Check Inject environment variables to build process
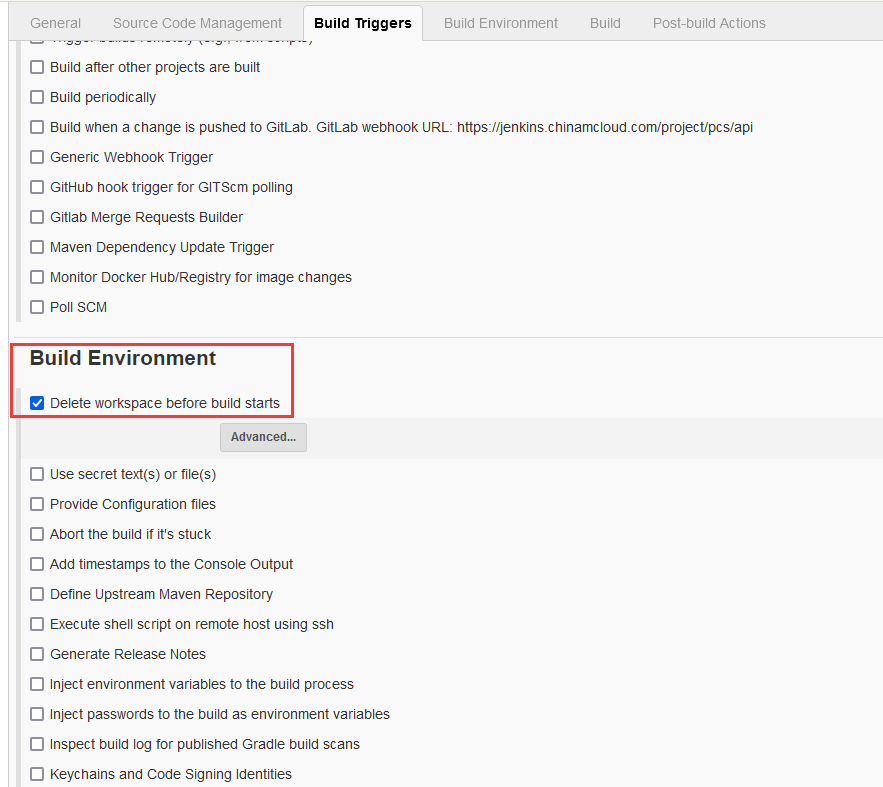This screenshot has height=787, width=883. (38, 685)
